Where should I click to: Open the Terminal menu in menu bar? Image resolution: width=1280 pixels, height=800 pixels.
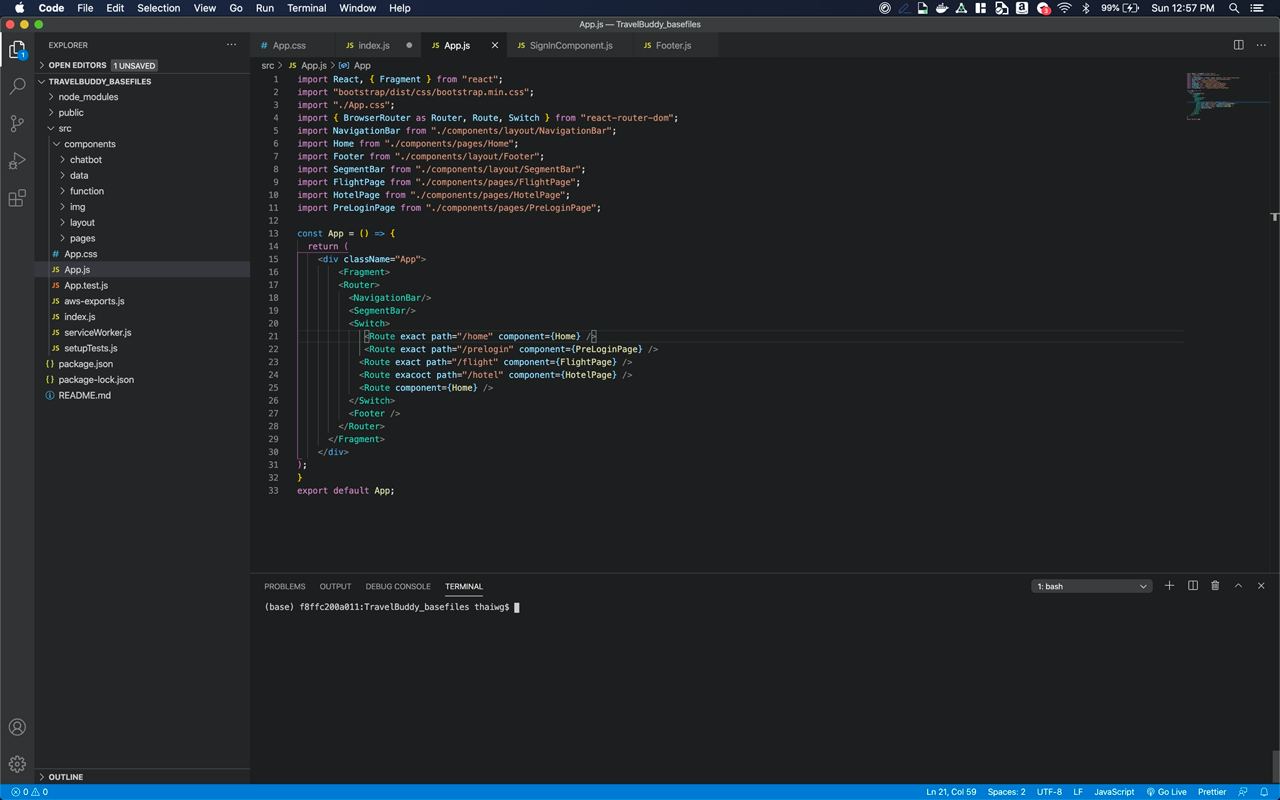click(x=306, y=8)
